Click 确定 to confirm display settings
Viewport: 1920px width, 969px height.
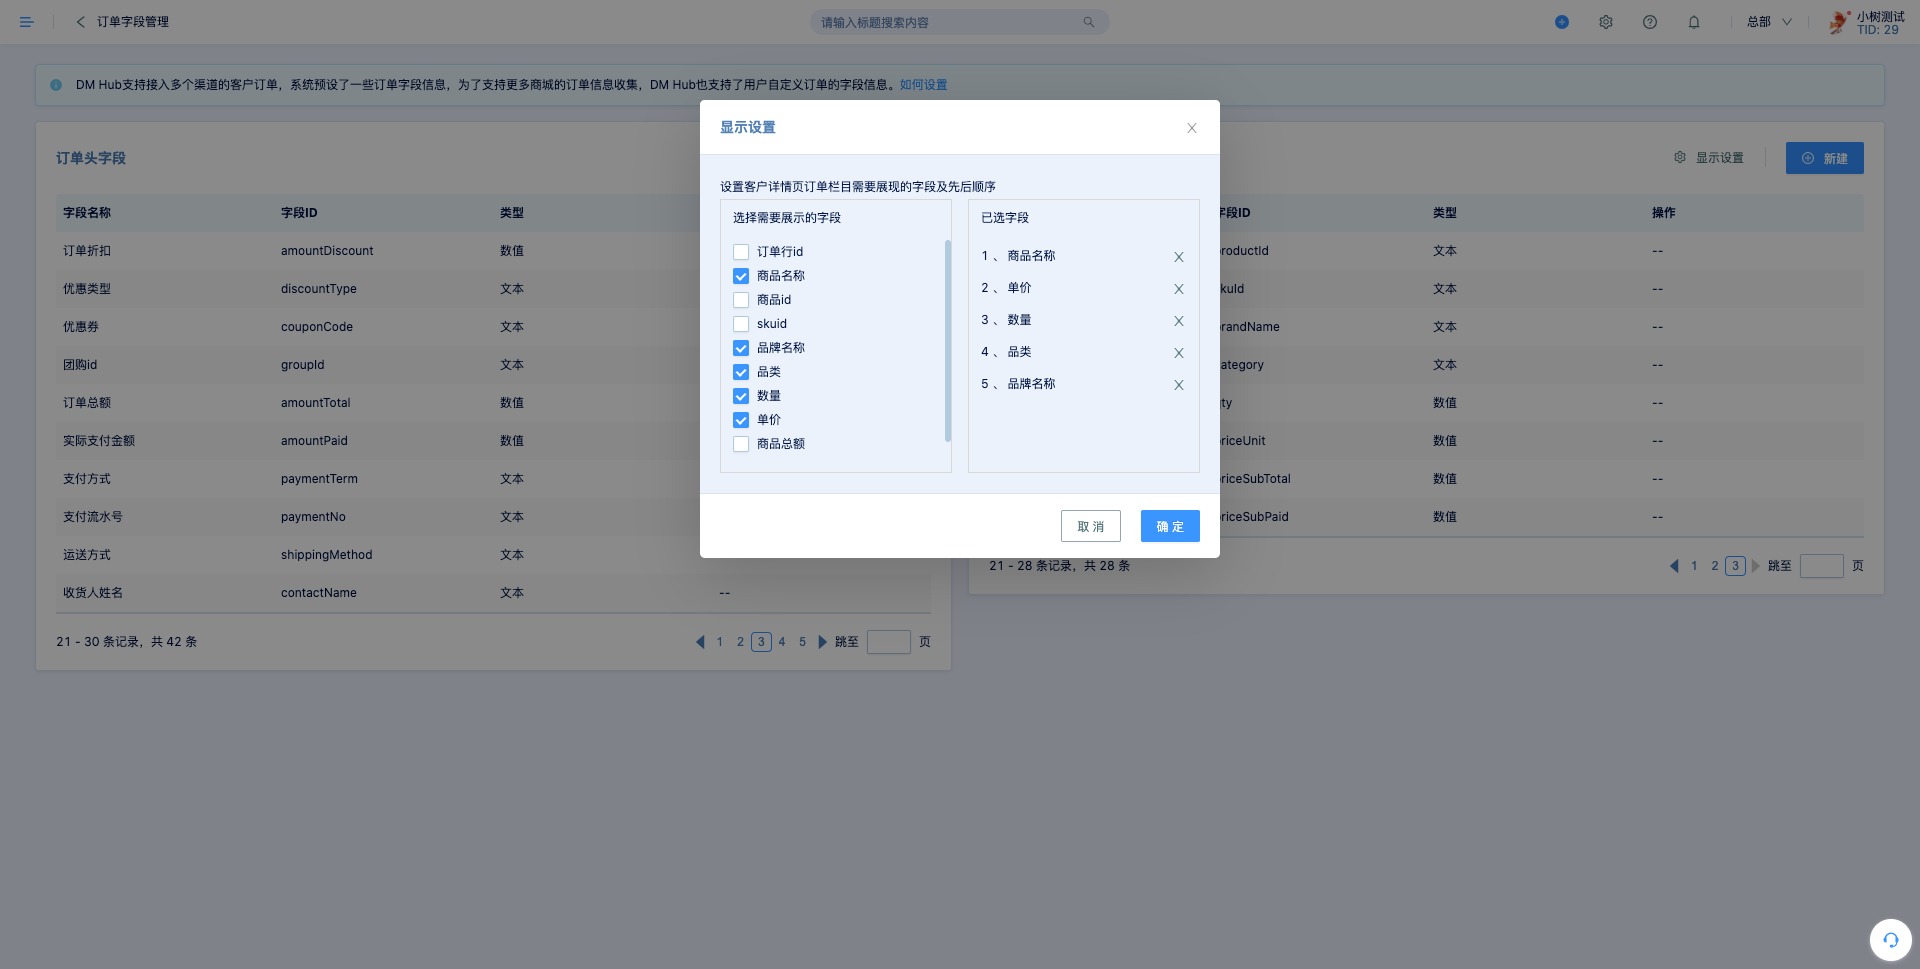[x=1170, y=526]
